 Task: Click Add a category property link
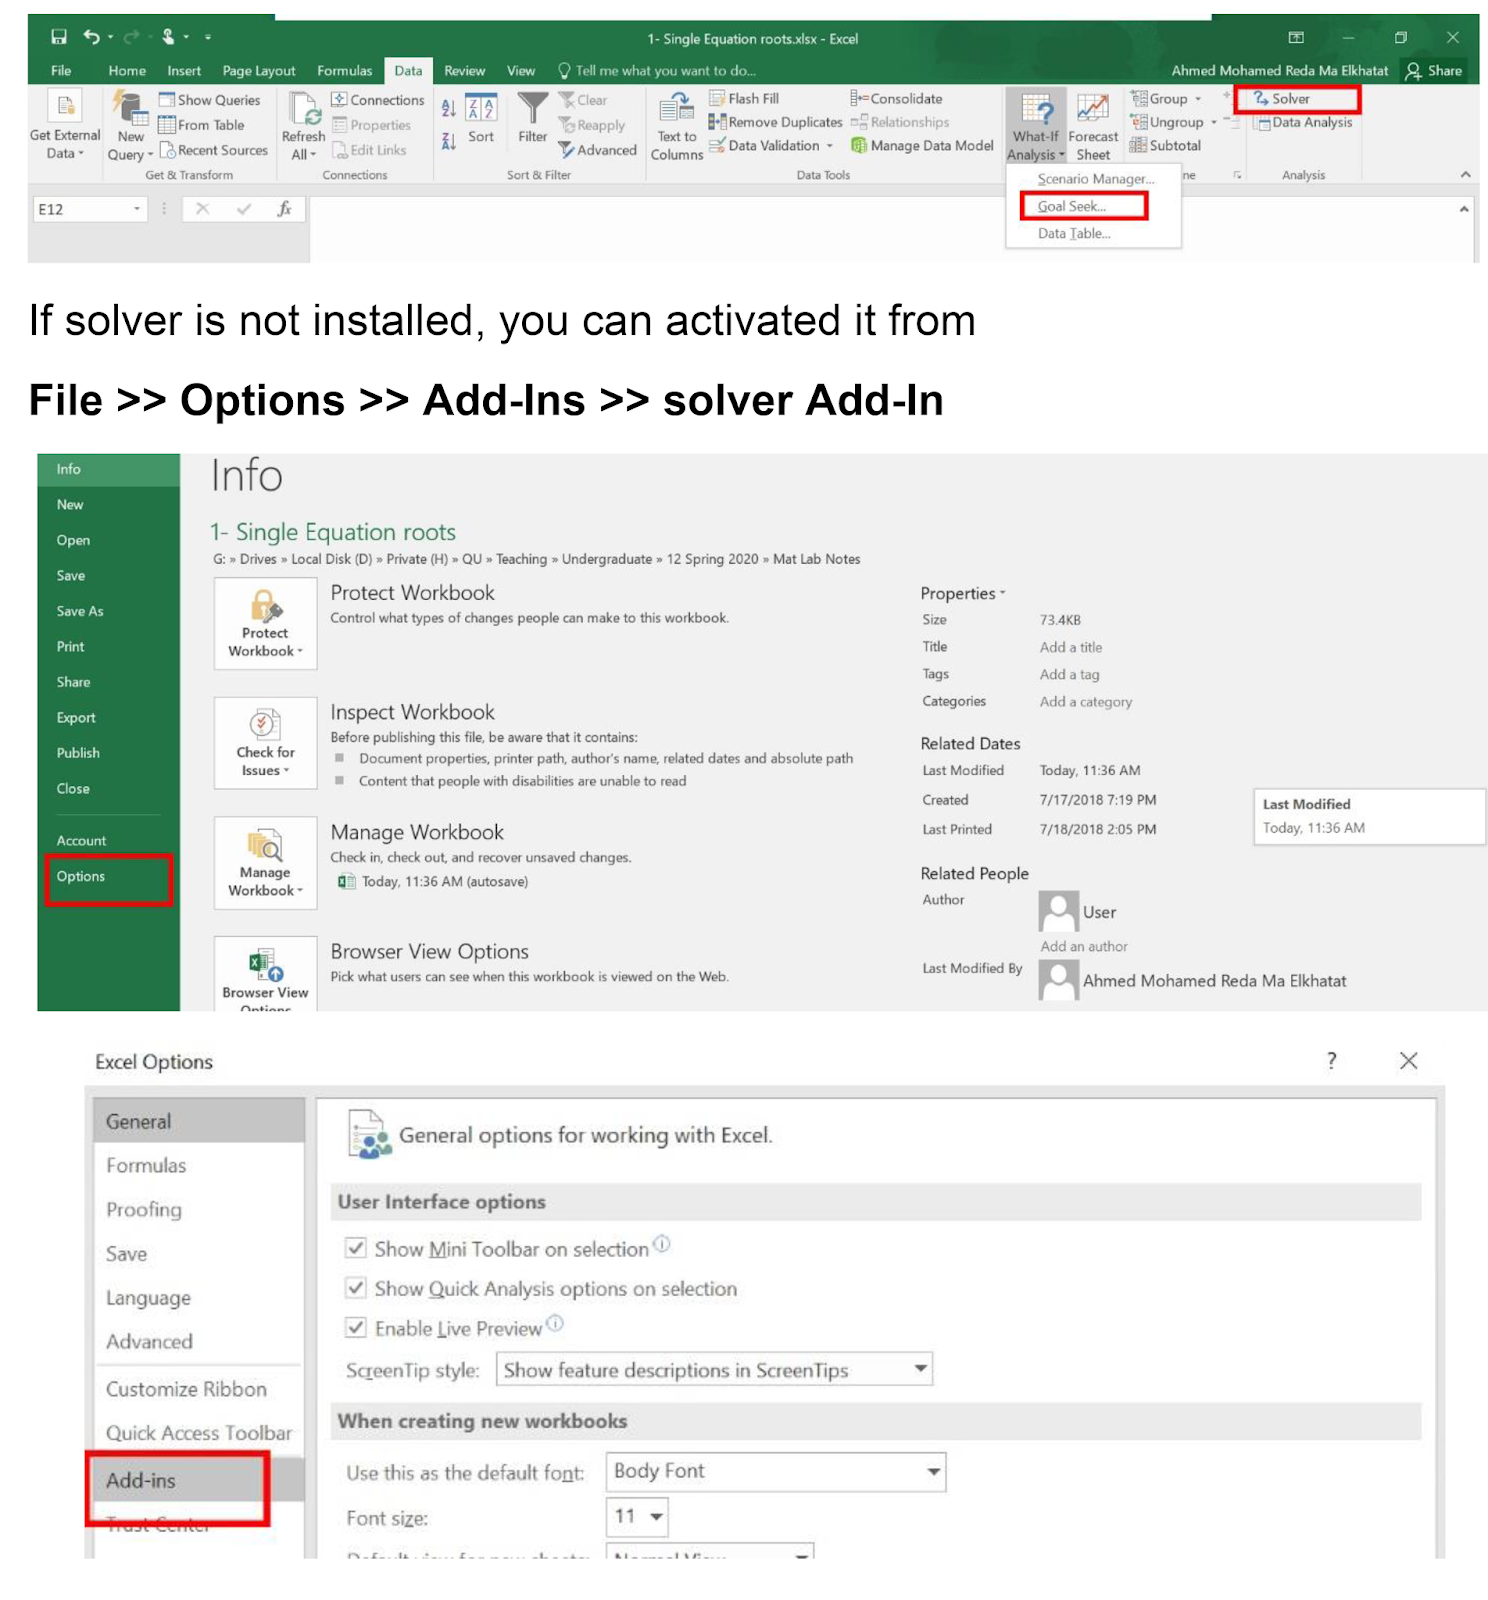tap(1085, 702)
